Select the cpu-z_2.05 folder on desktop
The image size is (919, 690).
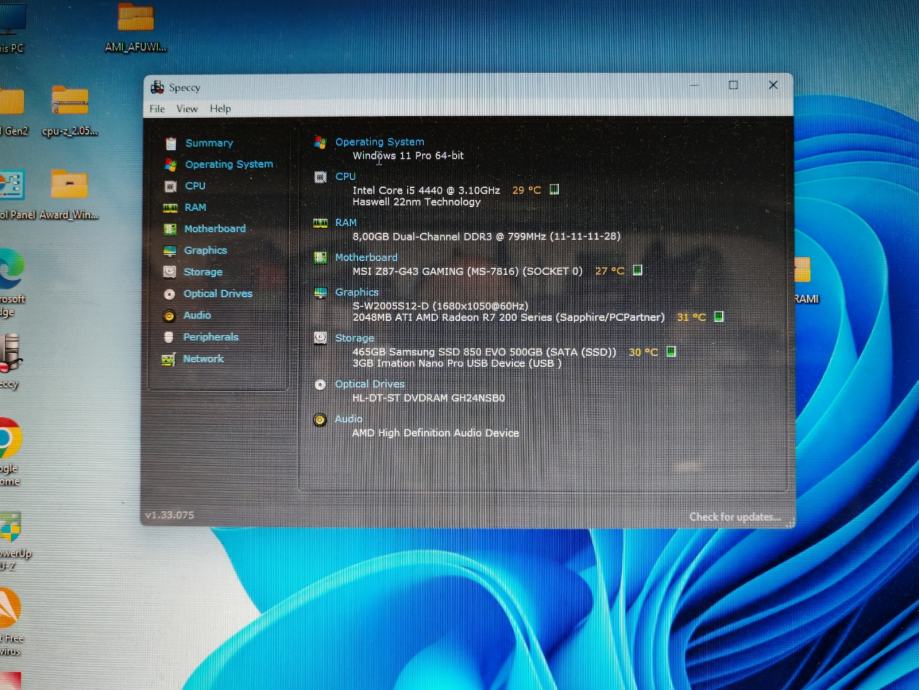click(70, 111)
